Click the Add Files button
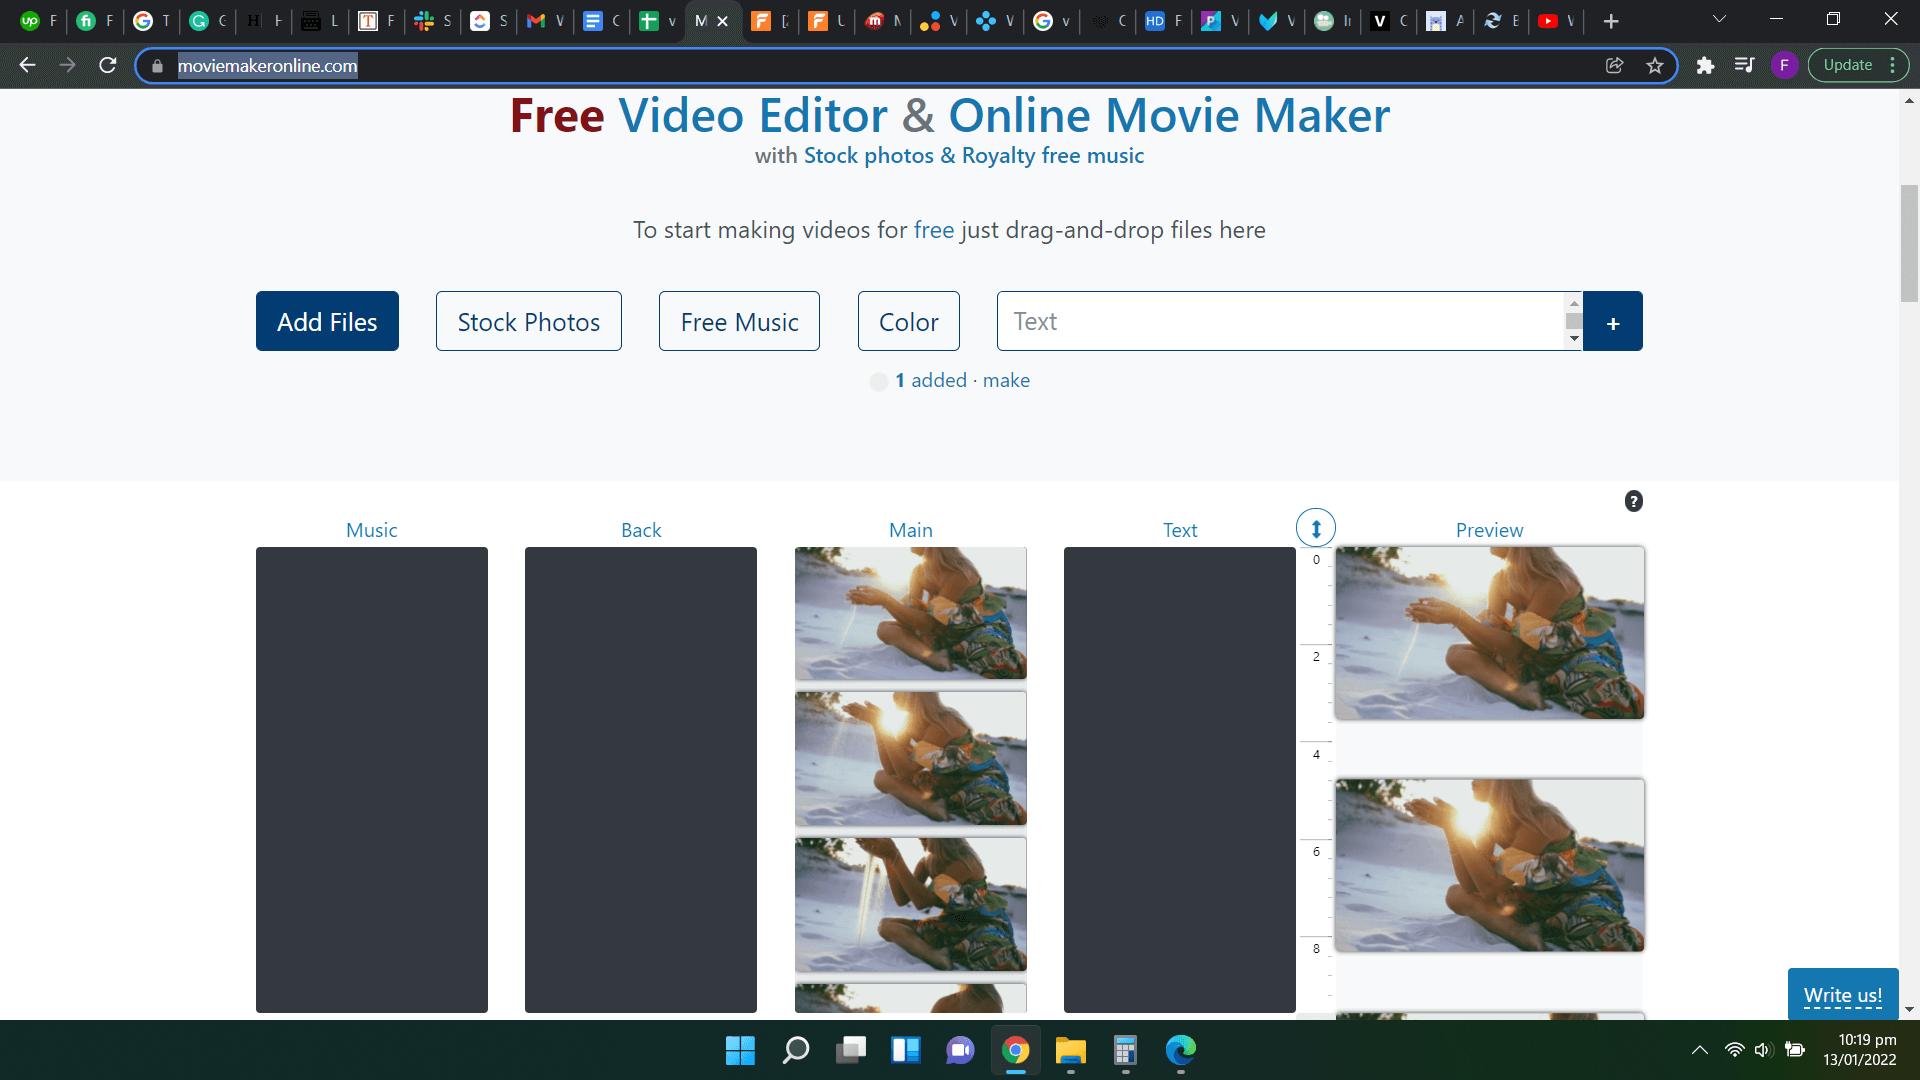 (x=327, y=322)
